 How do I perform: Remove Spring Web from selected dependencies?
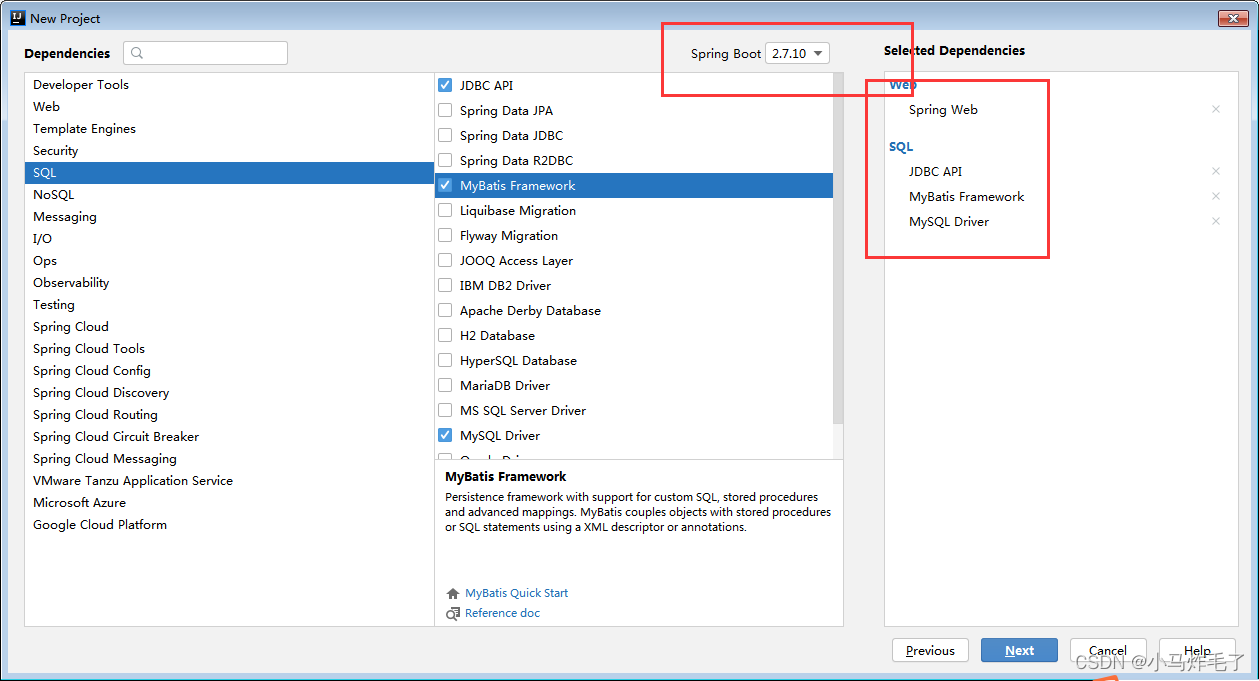(1216, 110)
